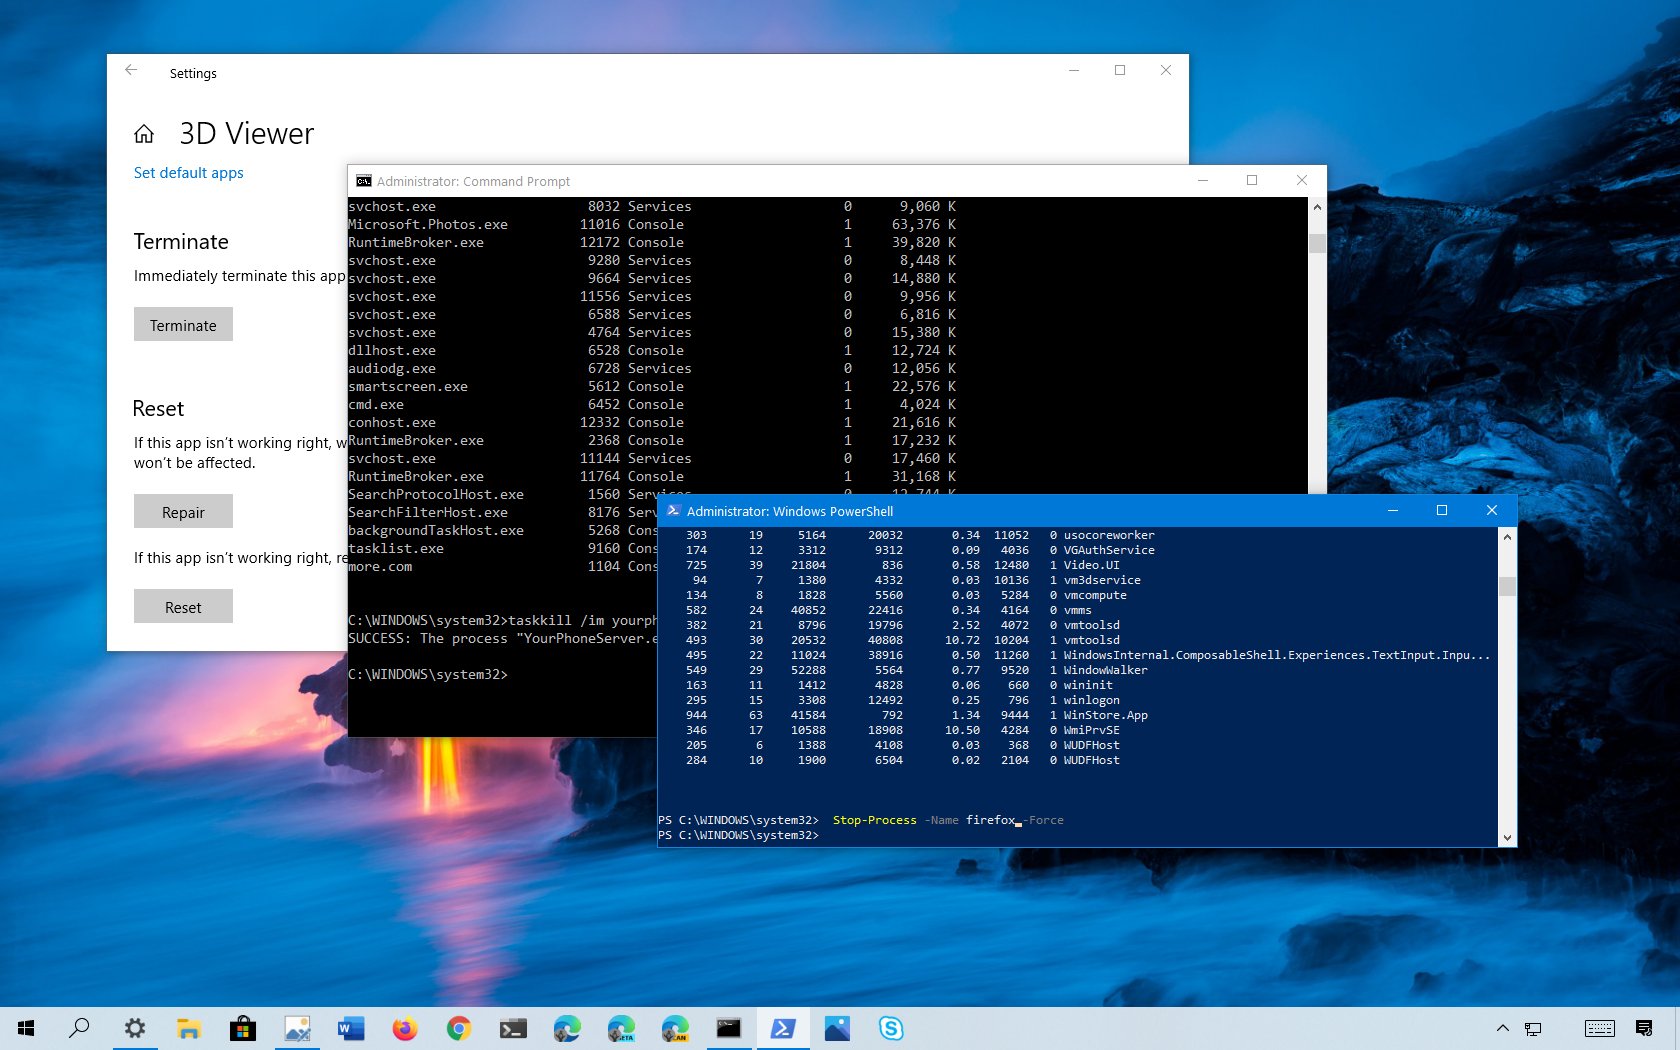The width and height of the screenshot is (1680, 1050).
Task: Click the PowerShell scroll-down arrow
Action: click(1507, 838)
